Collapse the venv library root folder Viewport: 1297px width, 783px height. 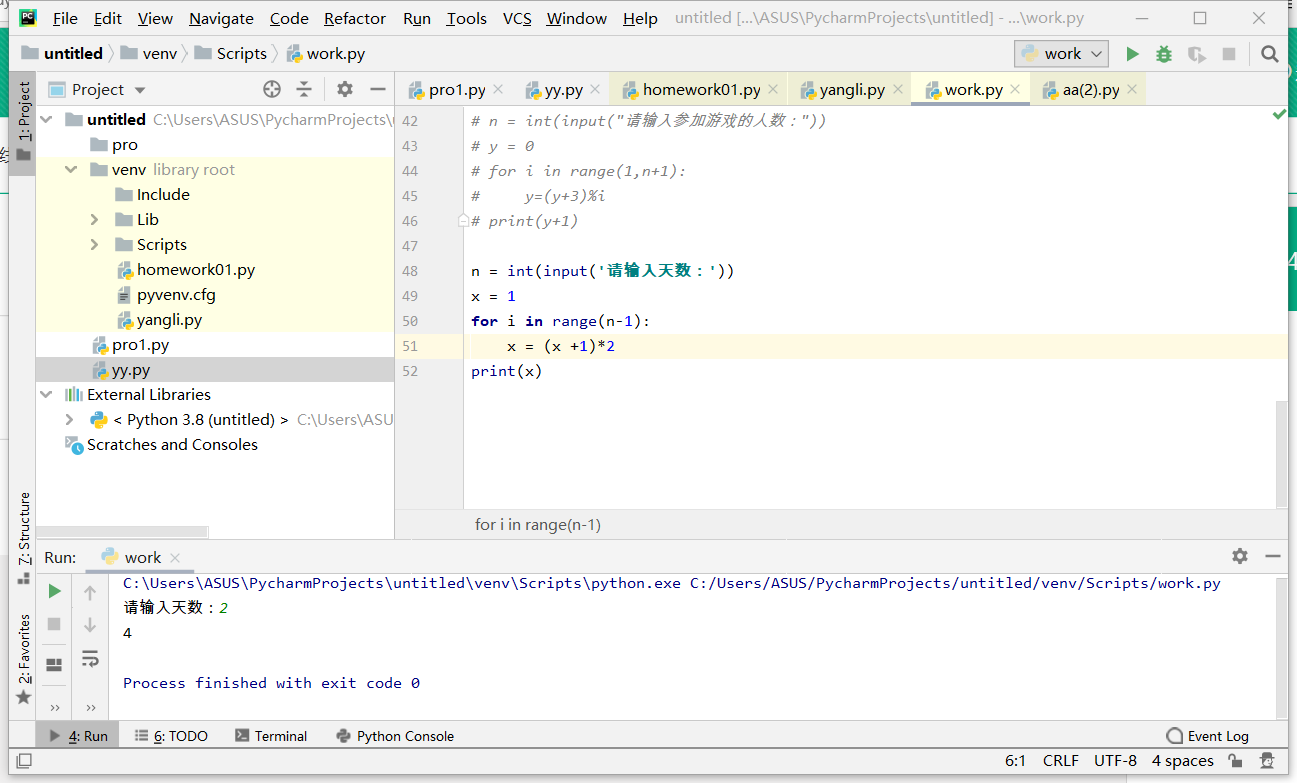[x=71, y=170]
